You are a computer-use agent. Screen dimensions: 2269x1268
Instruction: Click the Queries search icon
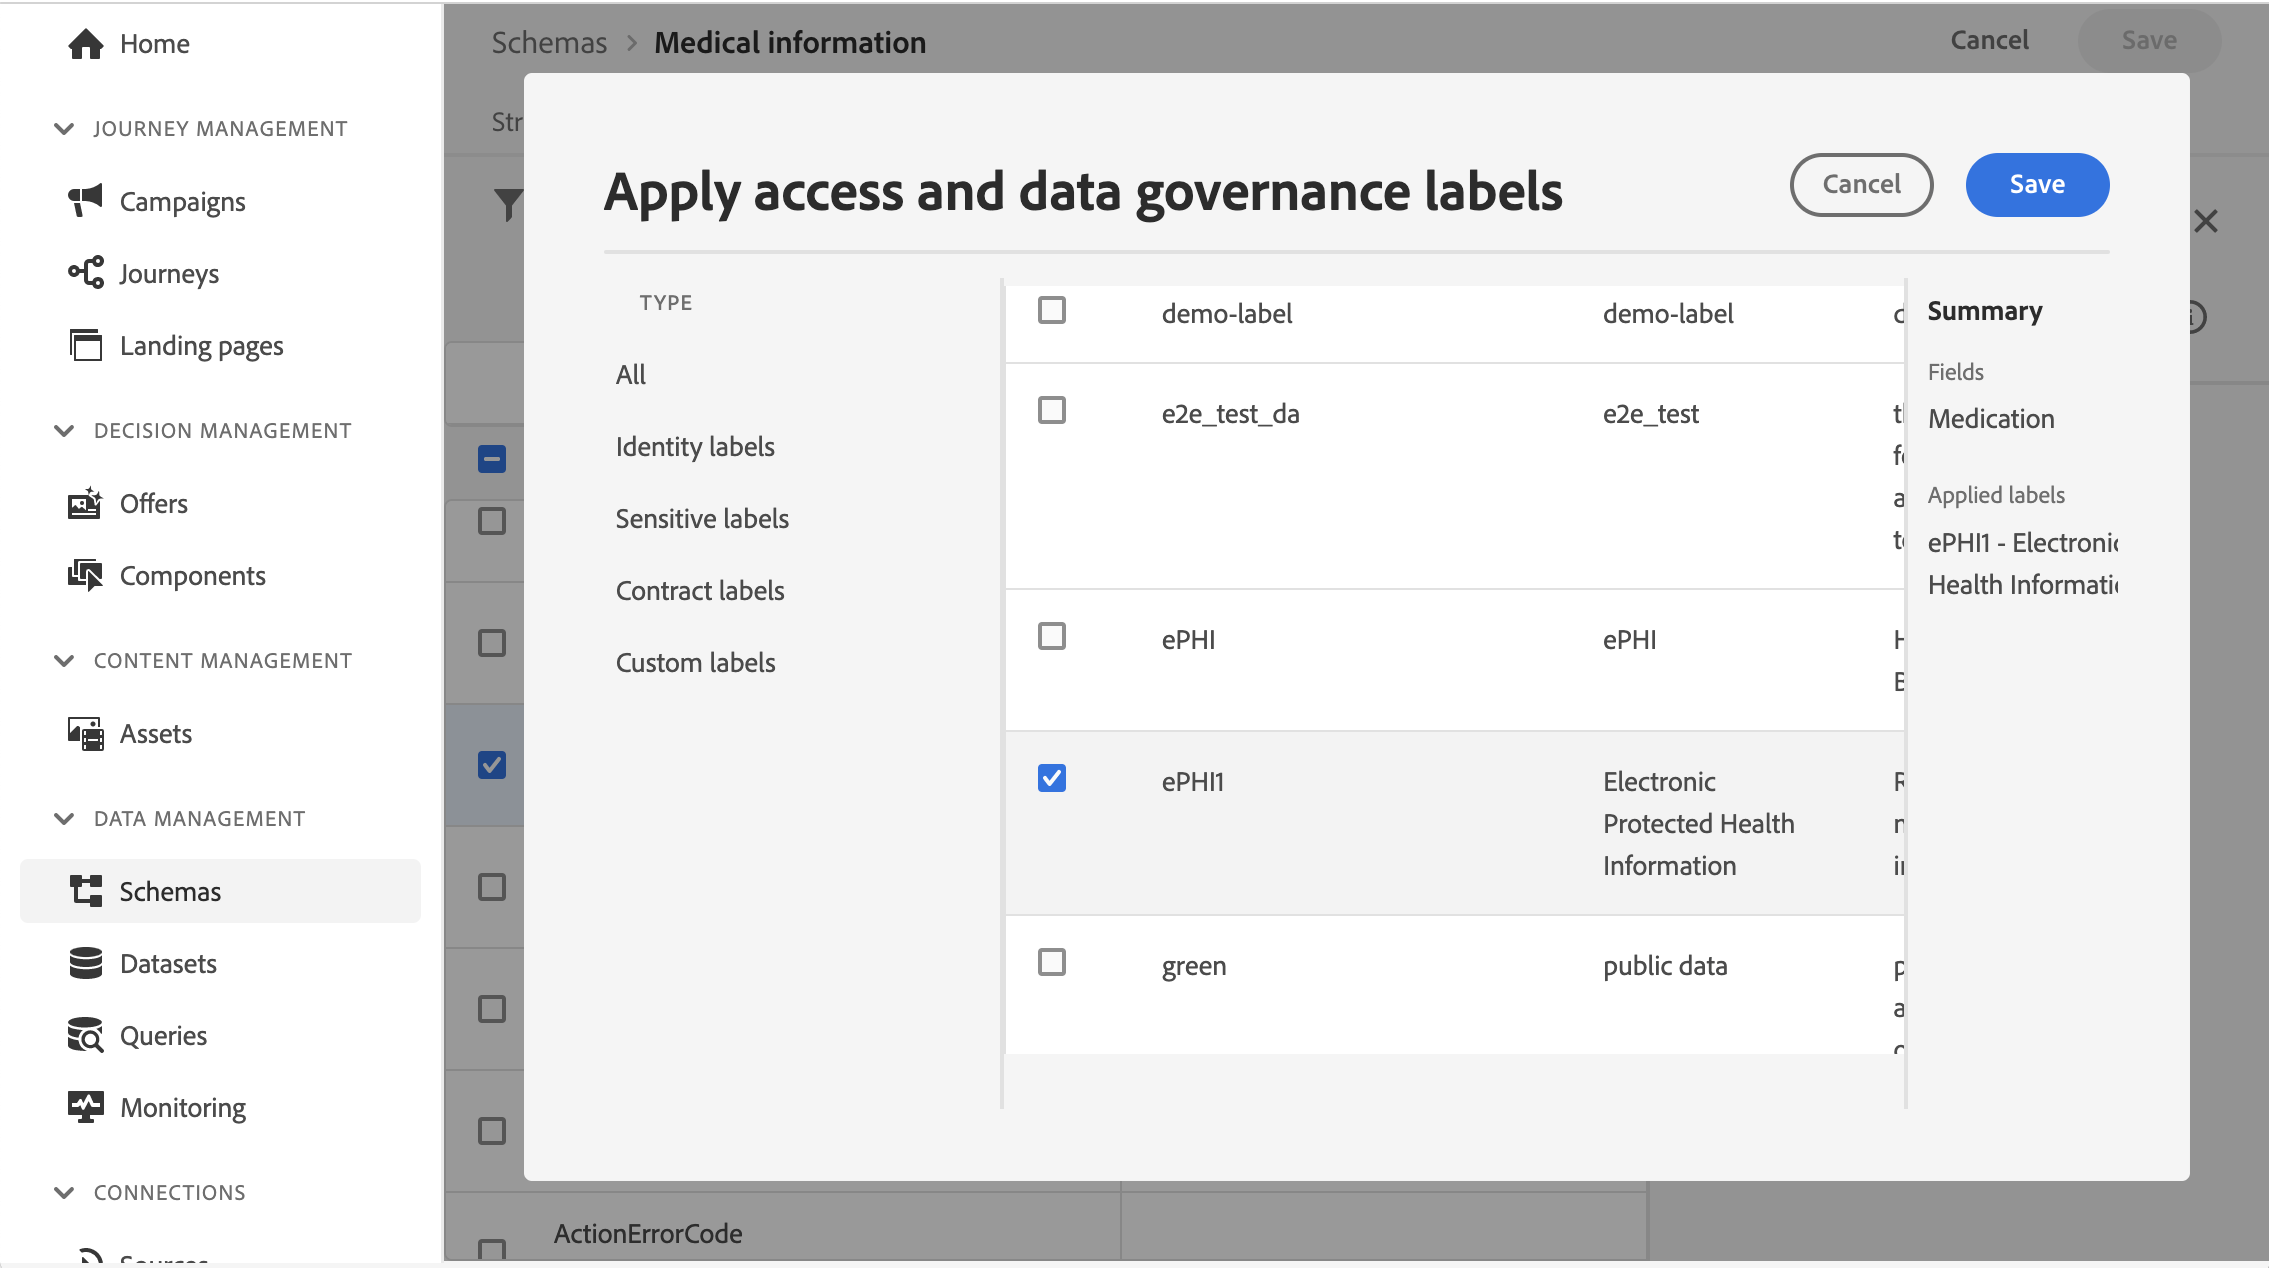click(x=86, y=1035)
